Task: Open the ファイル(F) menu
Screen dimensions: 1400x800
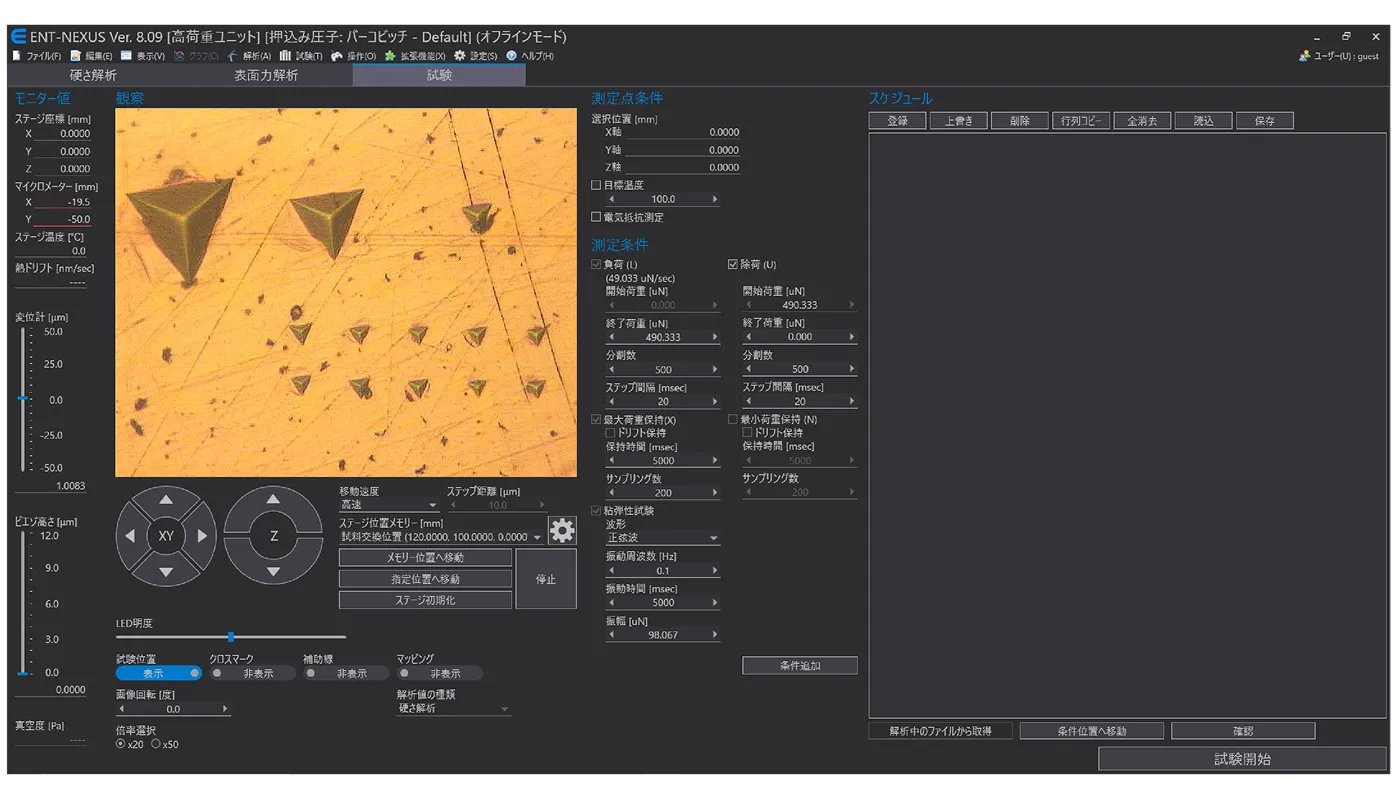Action: click(37, 56)
